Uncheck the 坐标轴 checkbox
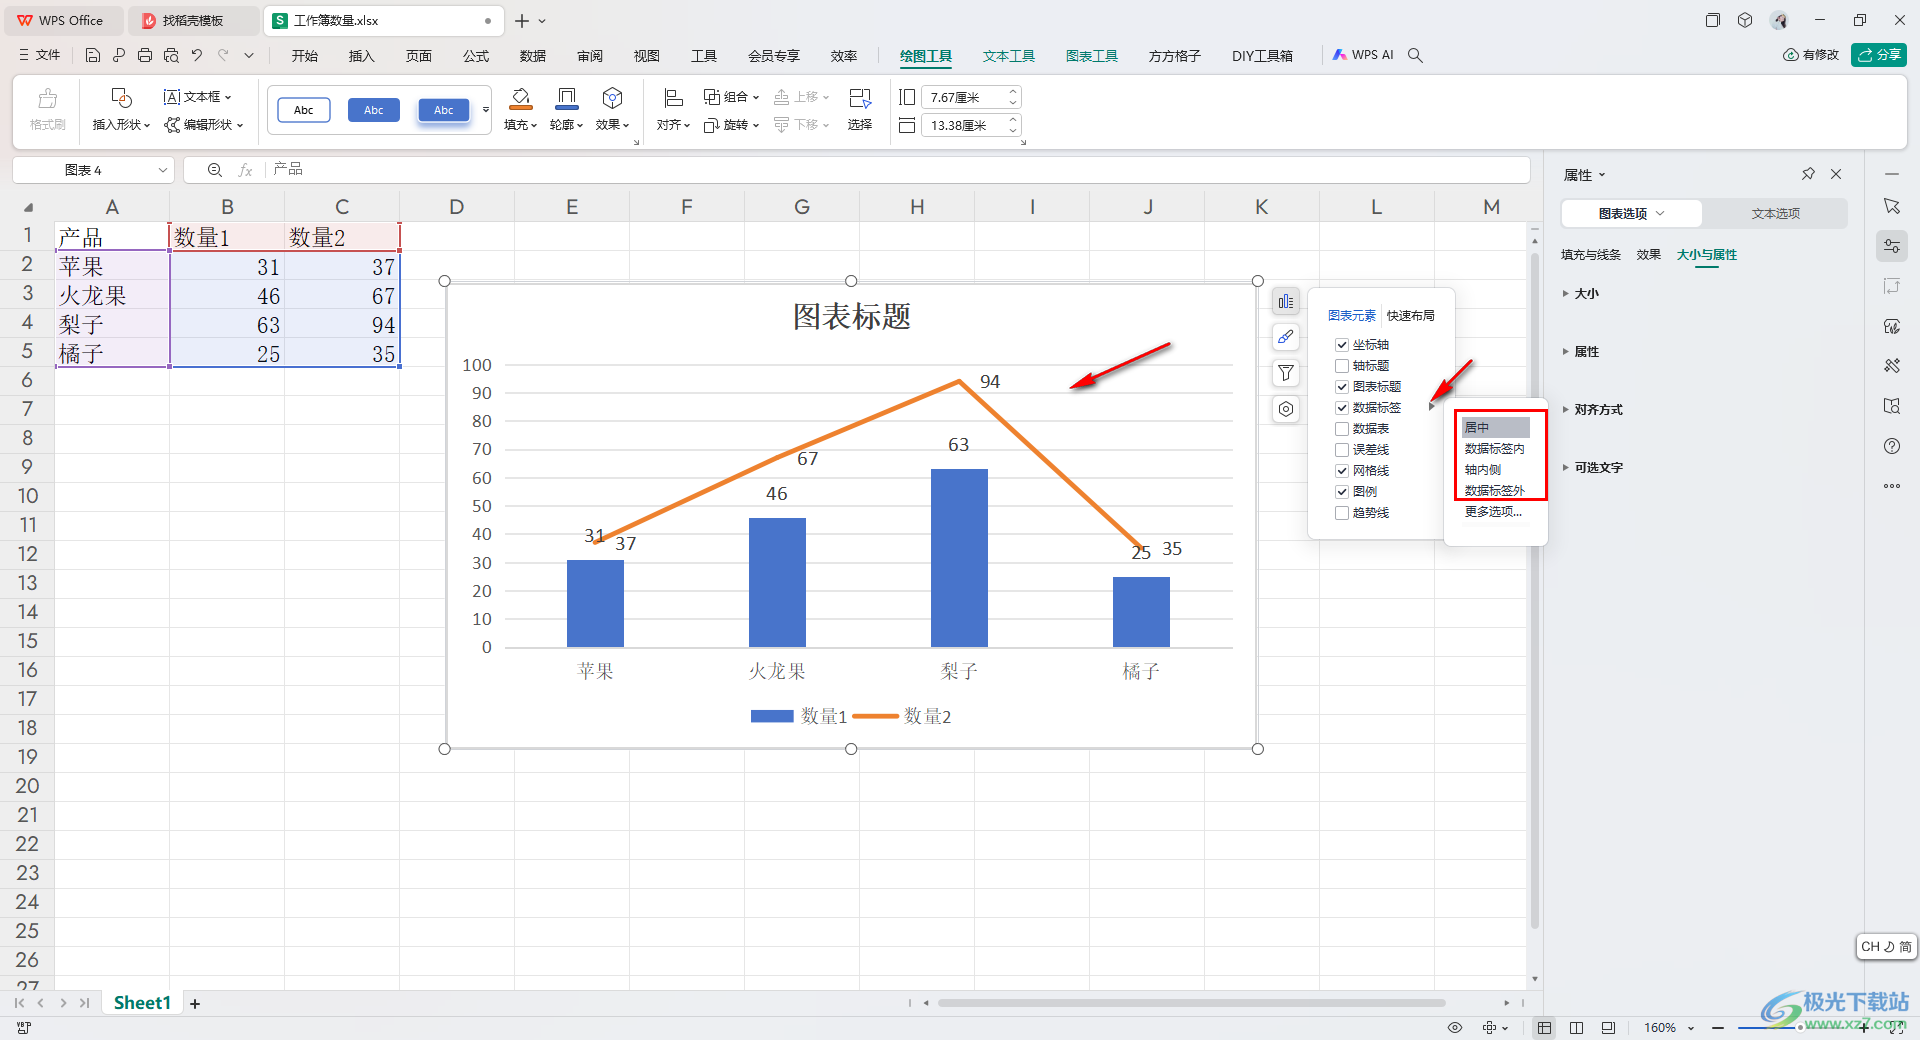 [1342, 345]
